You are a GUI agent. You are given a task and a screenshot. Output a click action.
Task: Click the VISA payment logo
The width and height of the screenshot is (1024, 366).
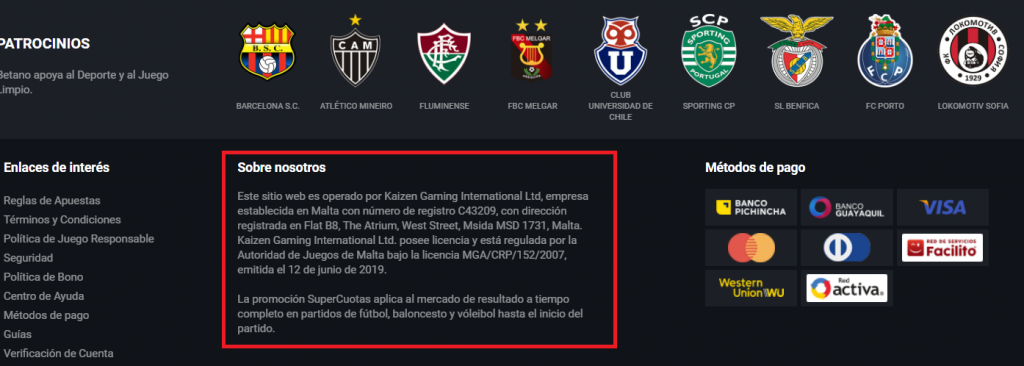point(942,208)
